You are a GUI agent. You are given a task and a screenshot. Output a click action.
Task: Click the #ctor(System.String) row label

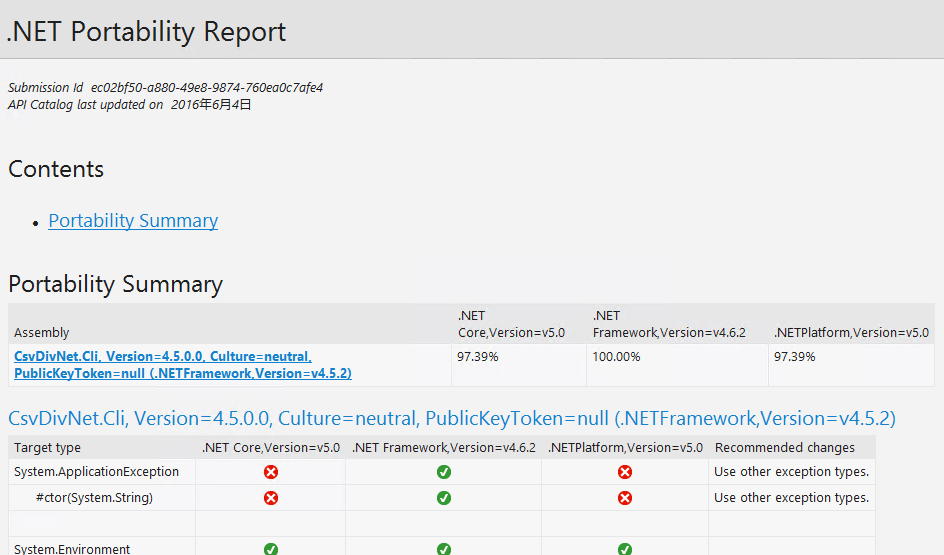[95, 498]
